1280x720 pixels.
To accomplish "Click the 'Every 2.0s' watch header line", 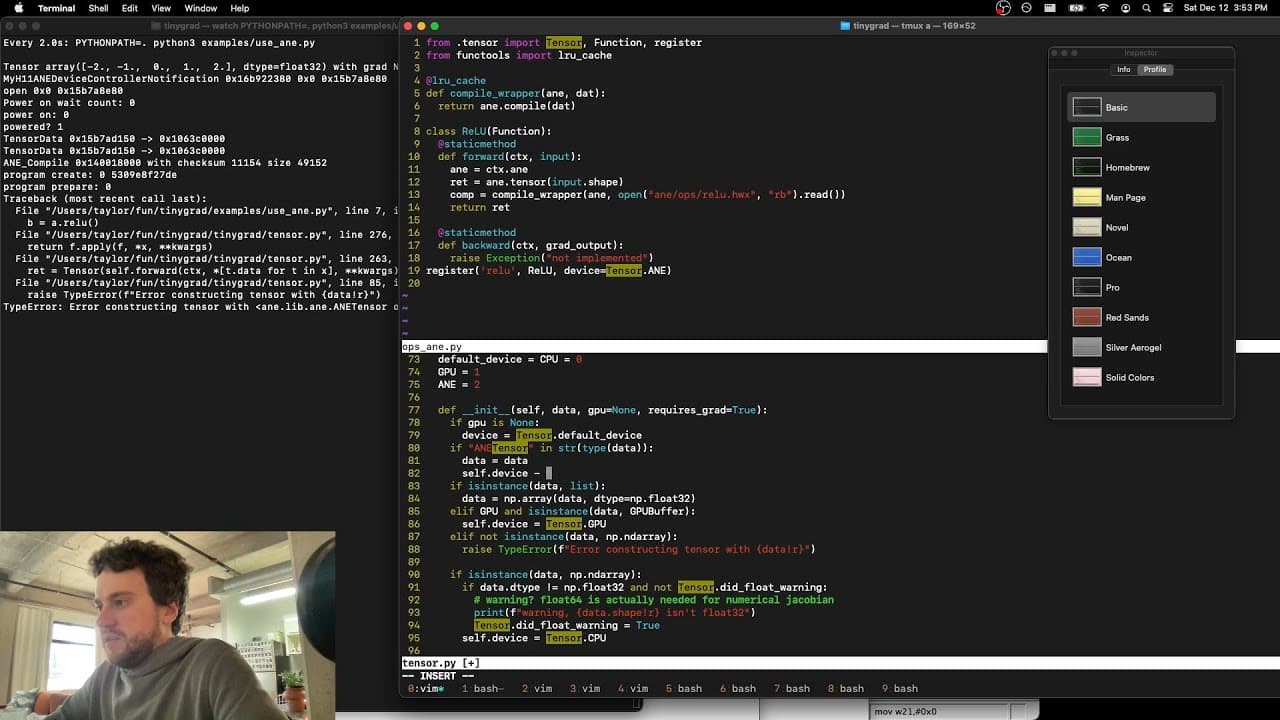I will click(x=159, y=43).
